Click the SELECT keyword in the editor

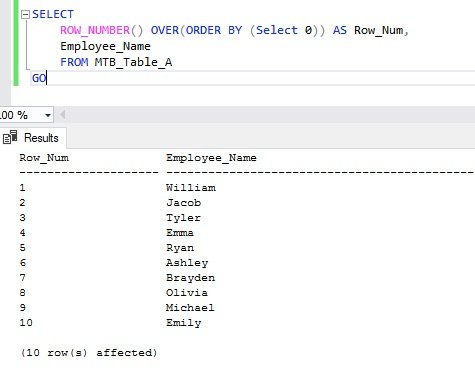53,14
